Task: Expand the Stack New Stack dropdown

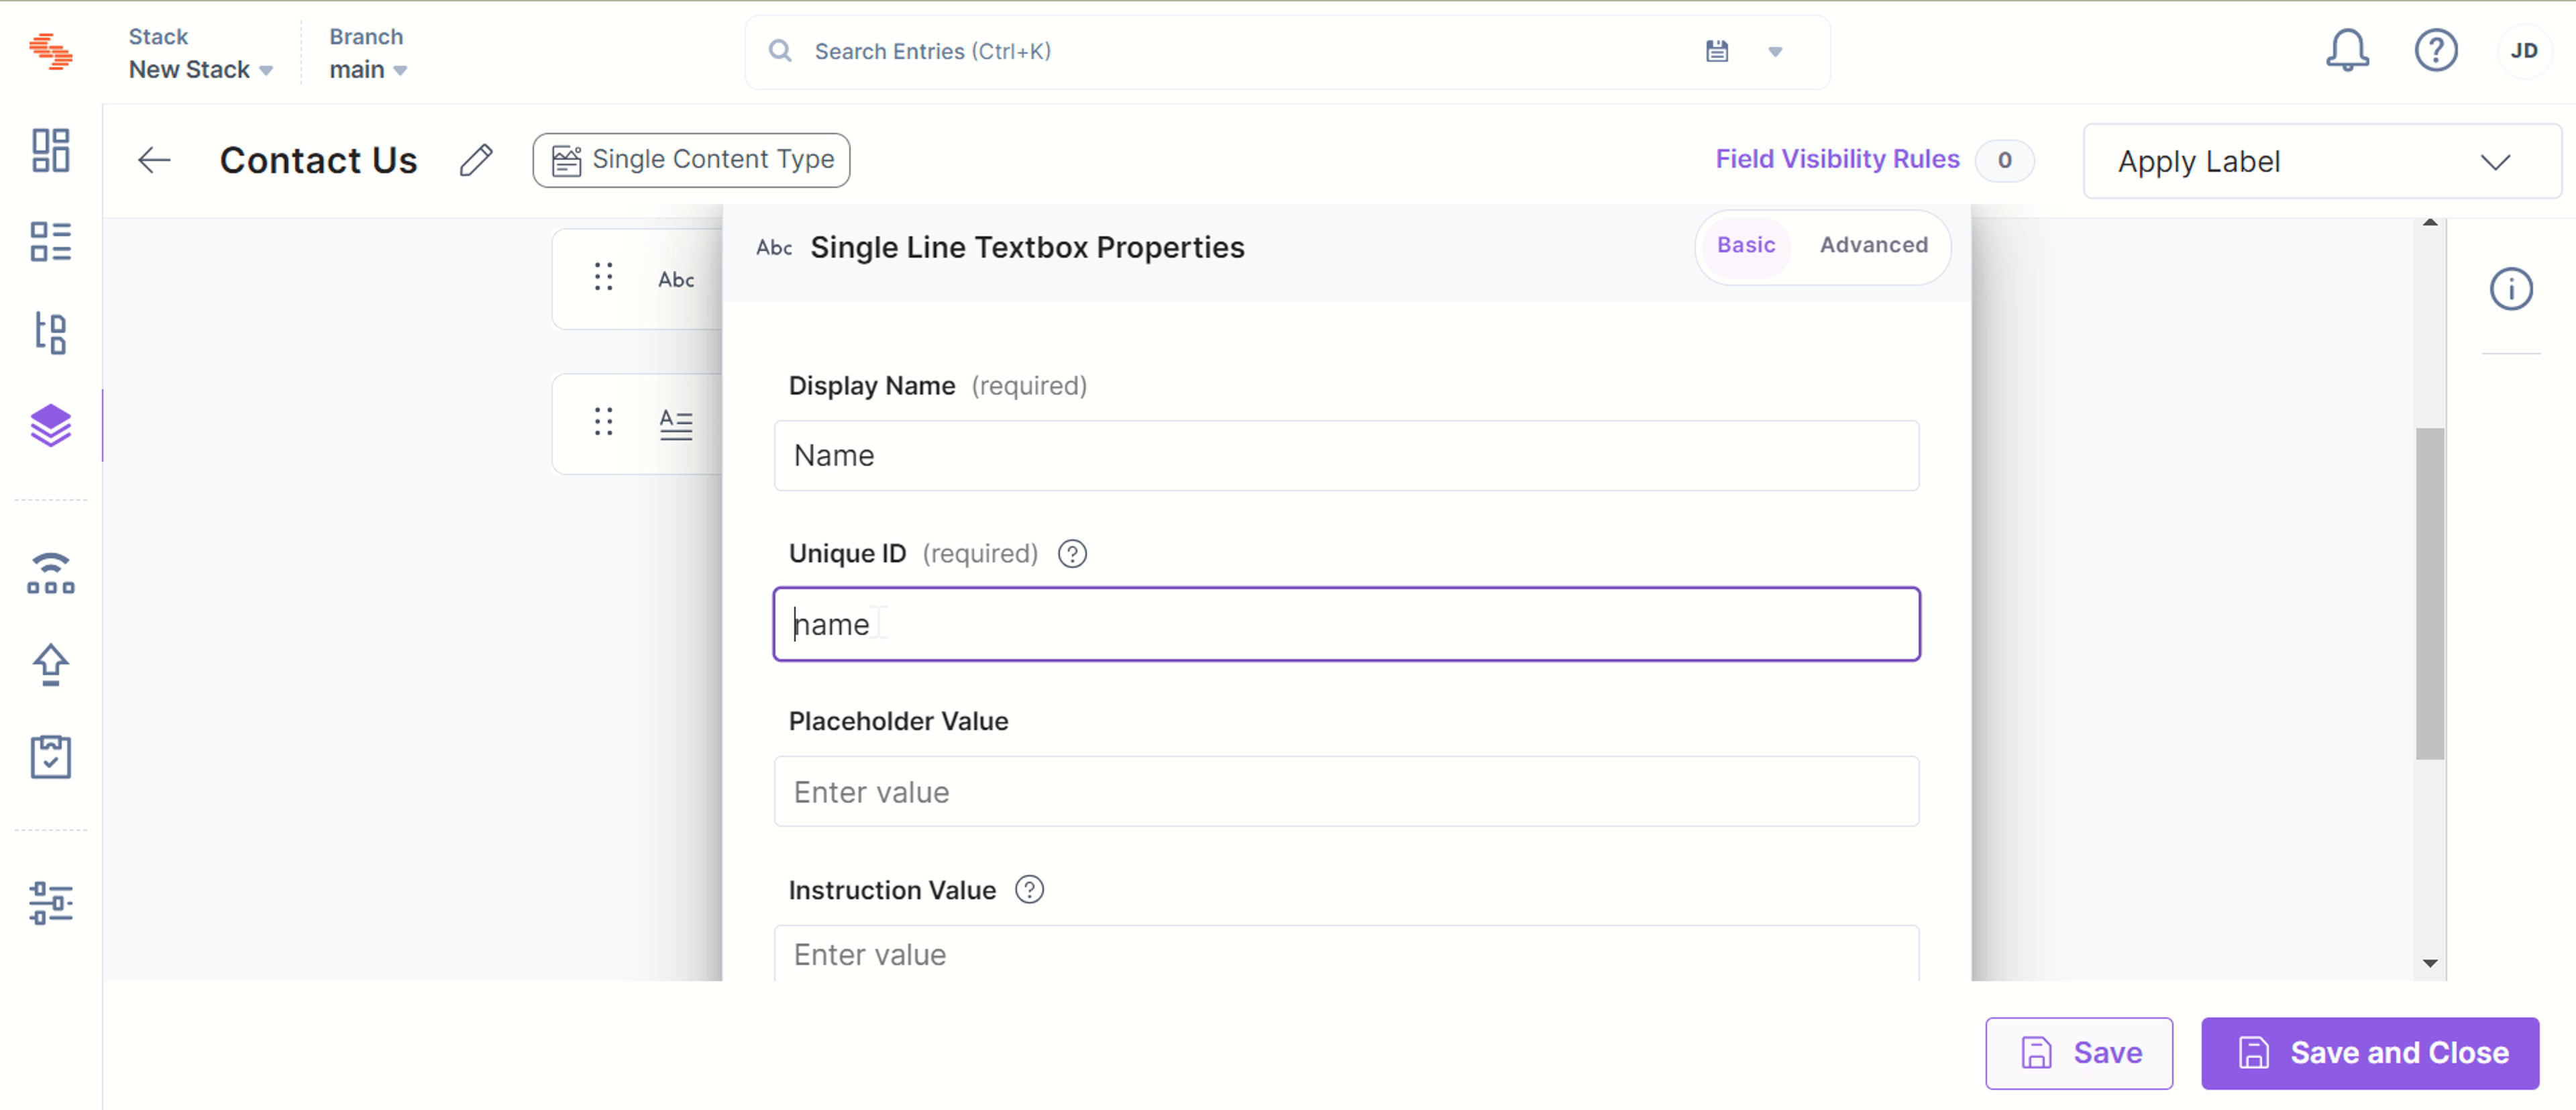Action: click(201, 53)
